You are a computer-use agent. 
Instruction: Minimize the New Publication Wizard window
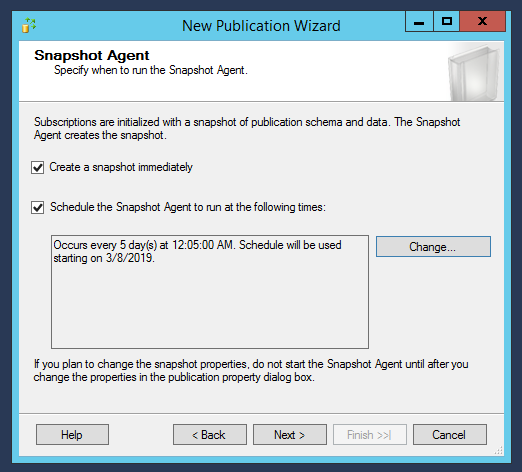419,22
